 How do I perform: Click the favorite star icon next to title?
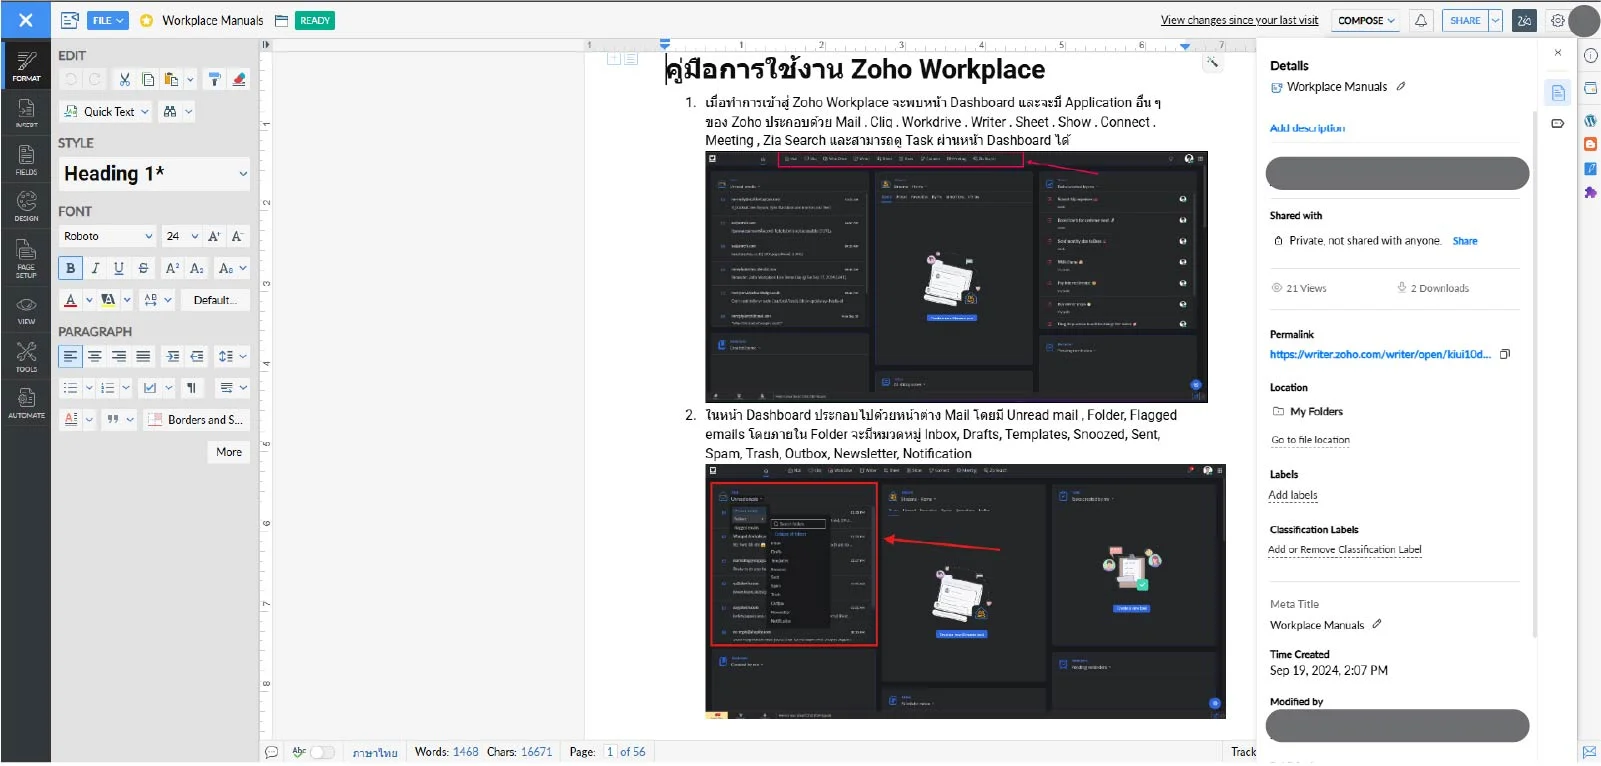pyautogui.click(x=147, y=20)
